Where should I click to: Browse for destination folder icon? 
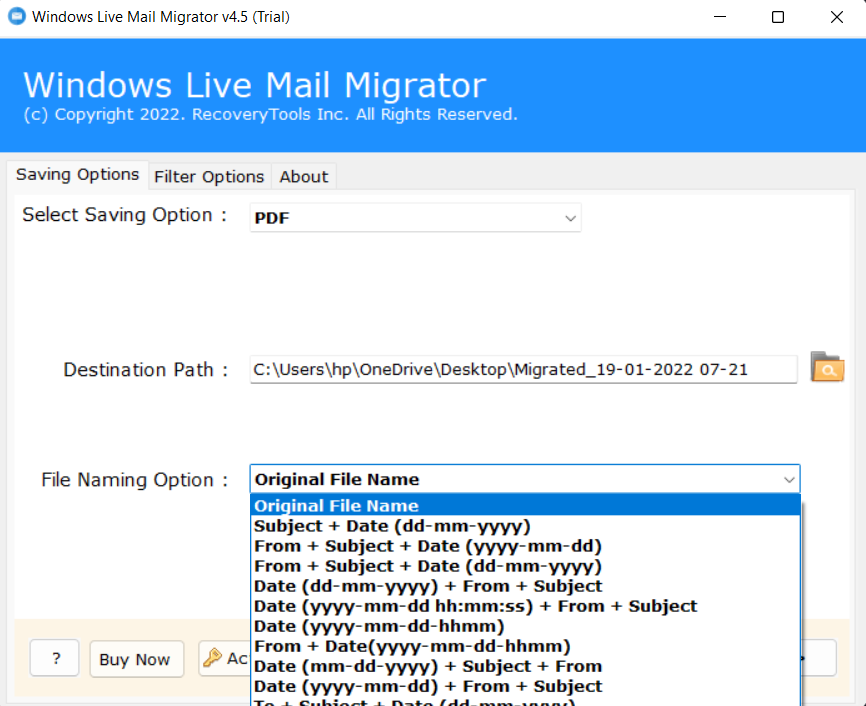827,367
